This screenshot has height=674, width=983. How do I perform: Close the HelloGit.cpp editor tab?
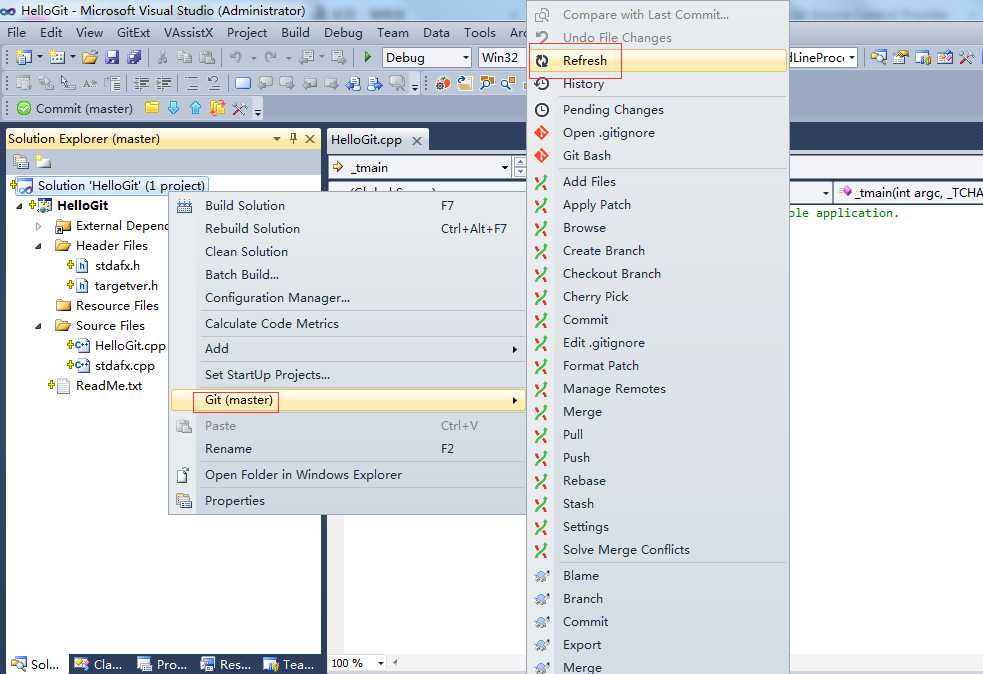coord(417,140)
